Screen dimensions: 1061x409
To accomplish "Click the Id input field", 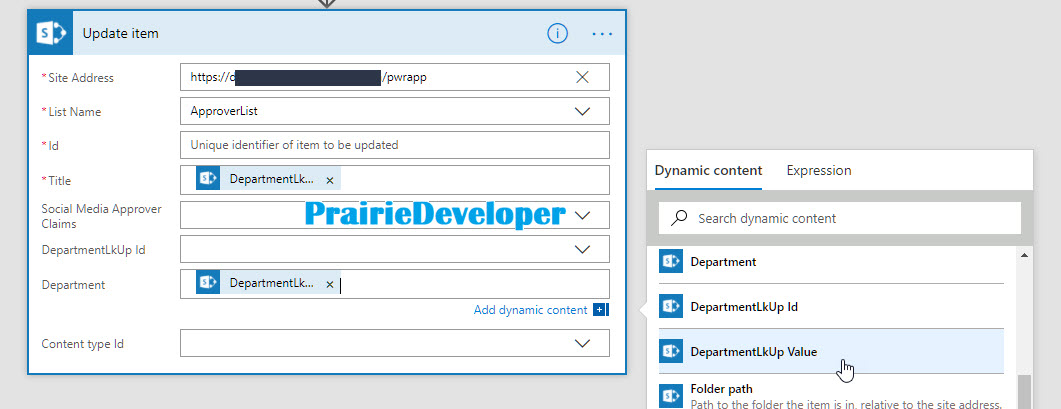I will (x=394, y=145).
